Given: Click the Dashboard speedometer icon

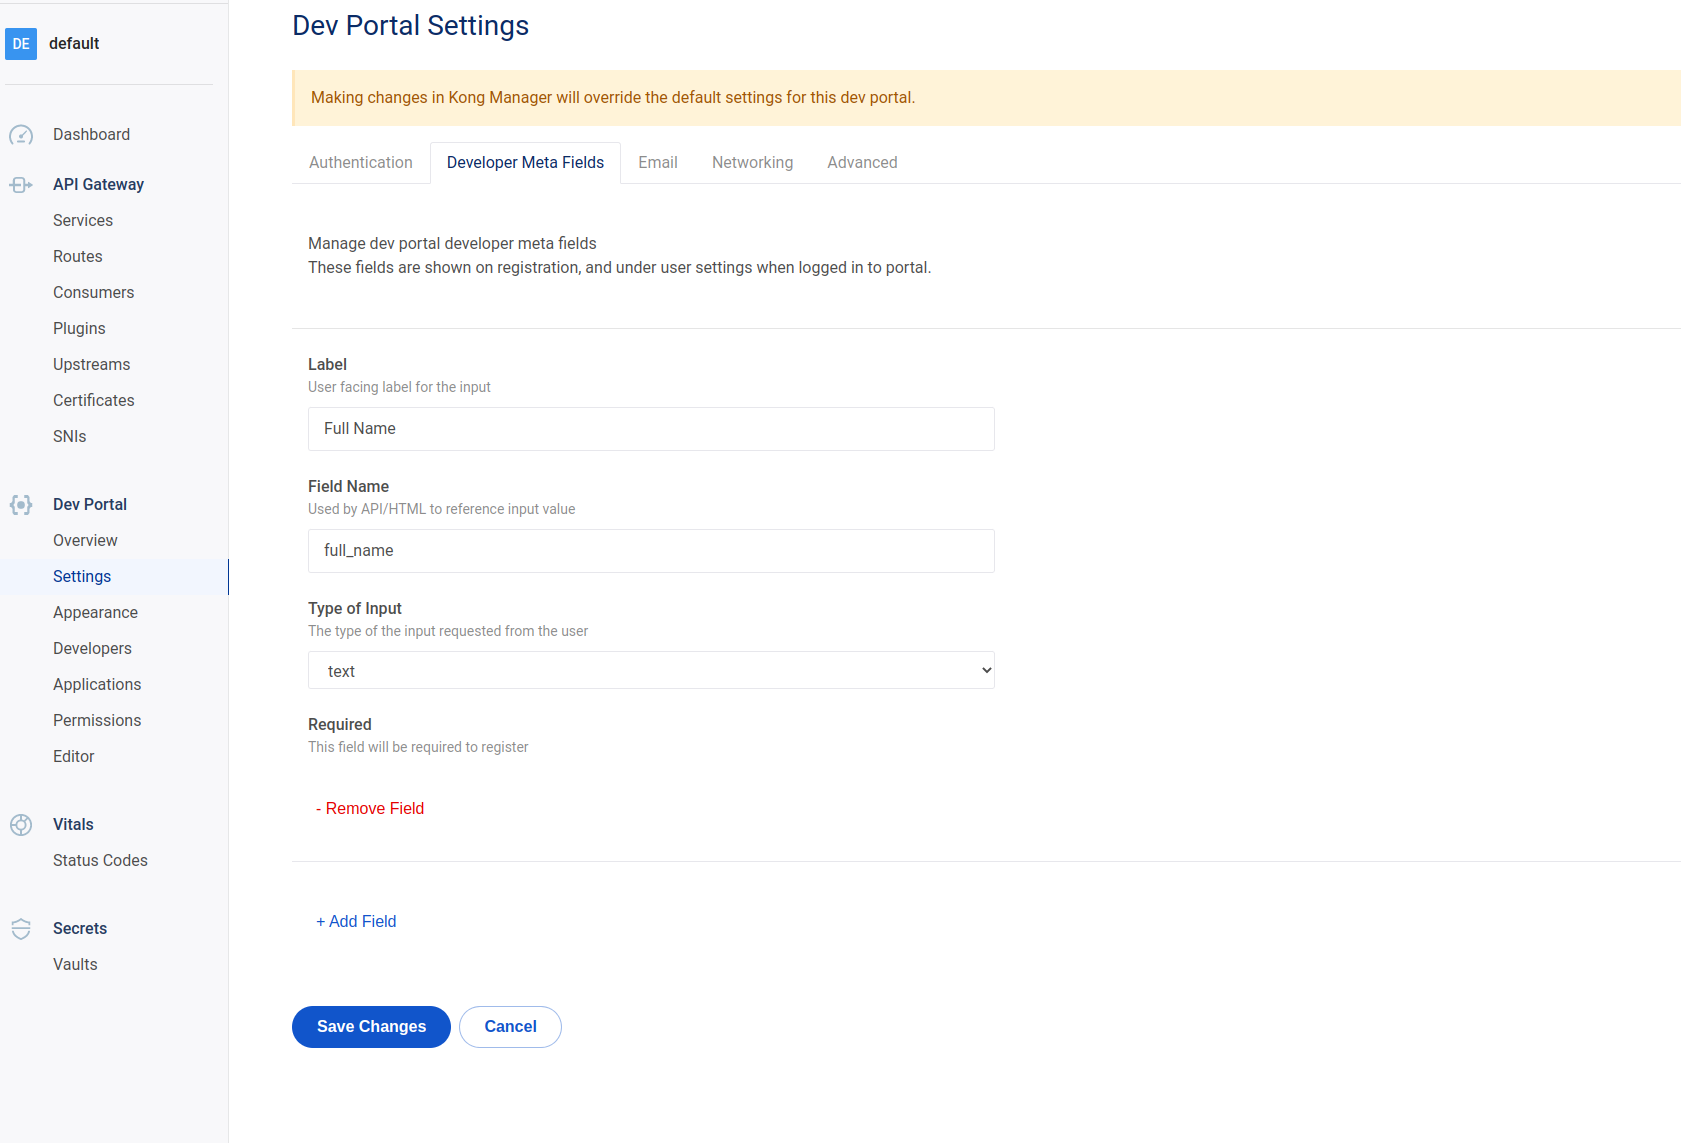Looking at the screenshot, I should (x=21, y=135).
